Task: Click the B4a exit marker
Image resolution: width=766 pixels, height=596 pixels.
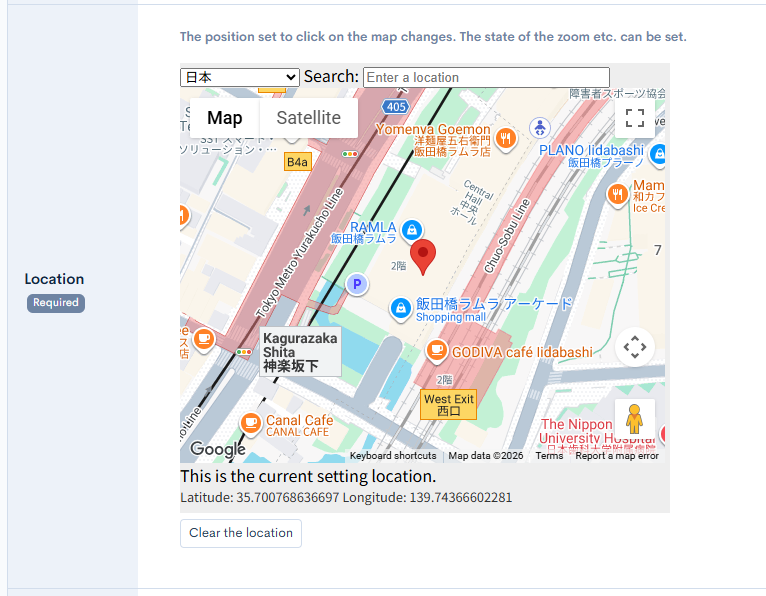Action: pyautogui.click(x=298, y=162)
